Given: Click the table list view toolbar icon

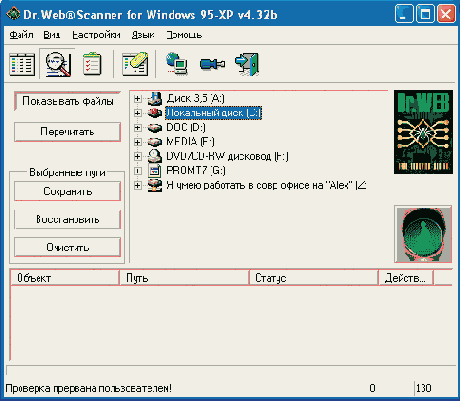Looking at the screenshot, I should click(22, 64).
